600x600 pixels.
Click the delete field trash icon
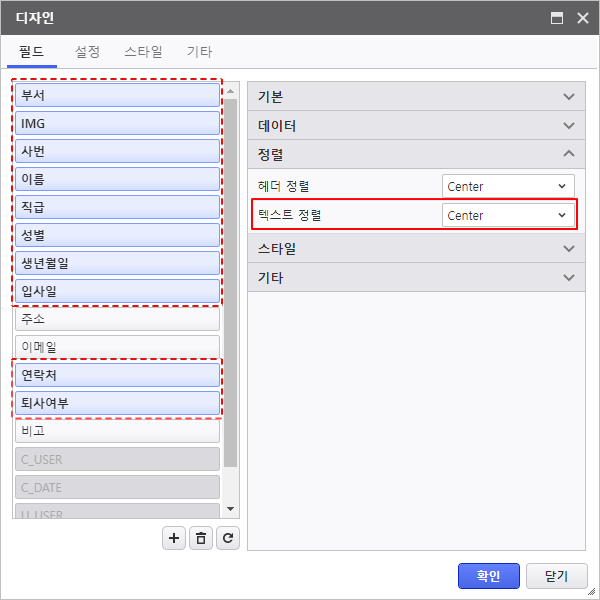click(202, 538)
